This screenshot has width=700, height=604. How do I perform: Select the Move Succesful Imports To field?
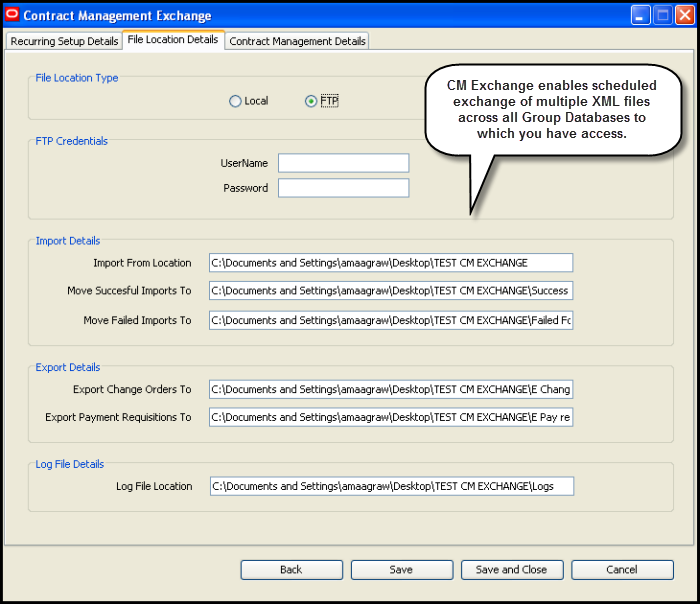390,291
